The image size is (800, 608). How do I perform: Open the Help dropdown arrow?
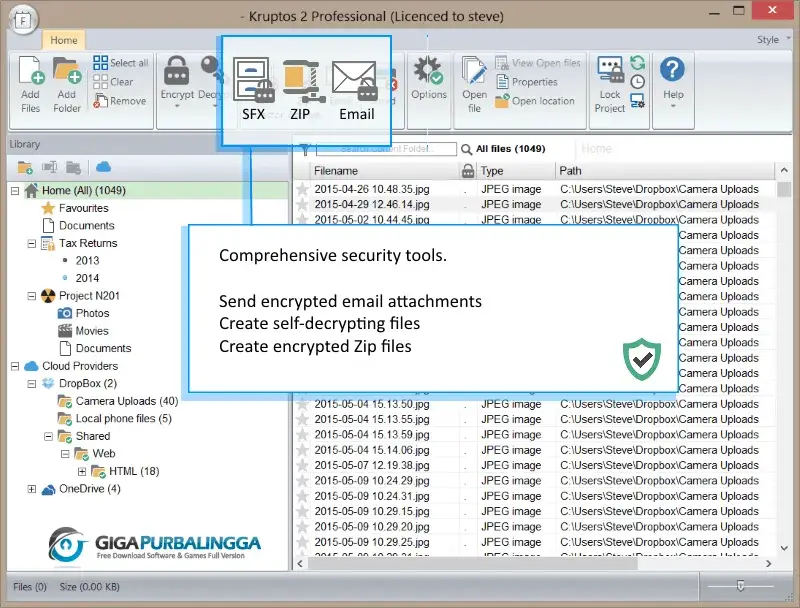pos(673,106)
